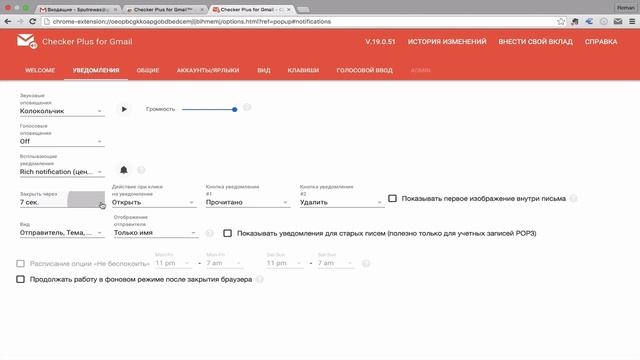The height and width of the screenshot is (360, 640).
Task: Open the help icon after background mode option
Action: click(x=260, y=280)
